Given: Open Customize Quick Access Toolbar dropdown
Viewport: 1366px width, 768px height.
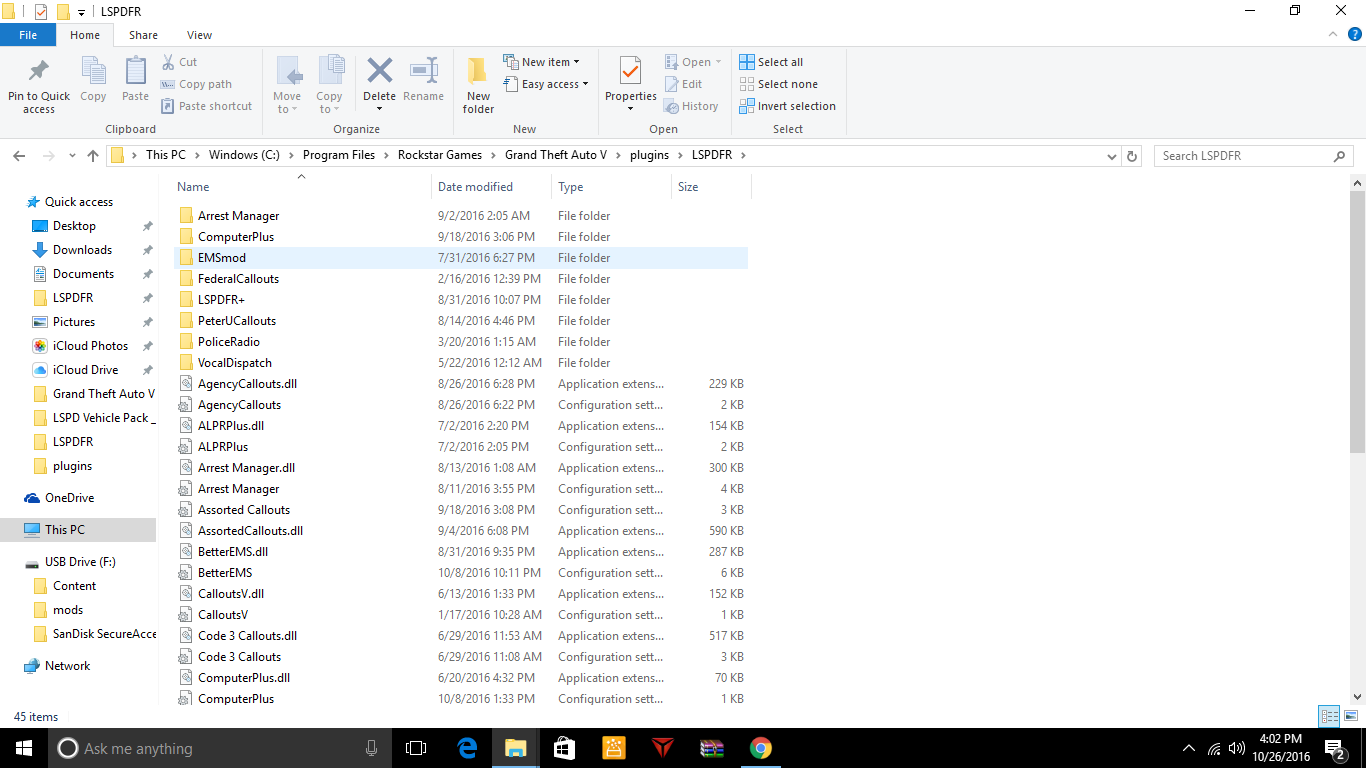Looking at the screenshot, I should click(x=81, y=12).
